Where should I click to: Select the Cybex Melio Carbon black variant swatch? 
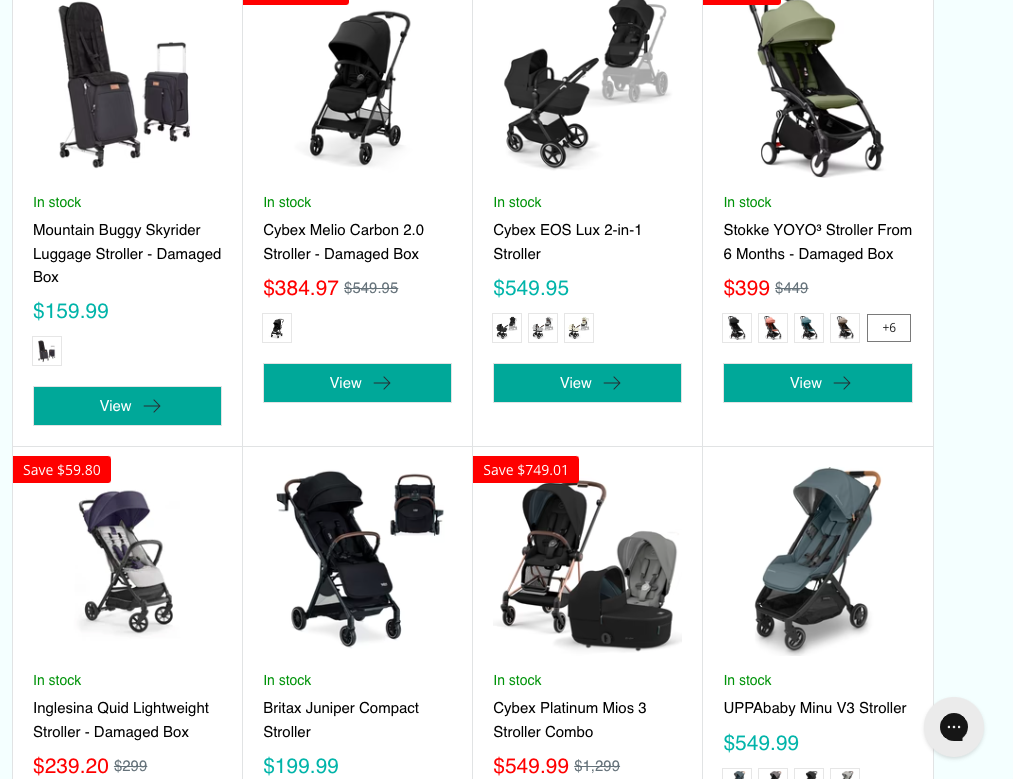(x=277, y=328)
